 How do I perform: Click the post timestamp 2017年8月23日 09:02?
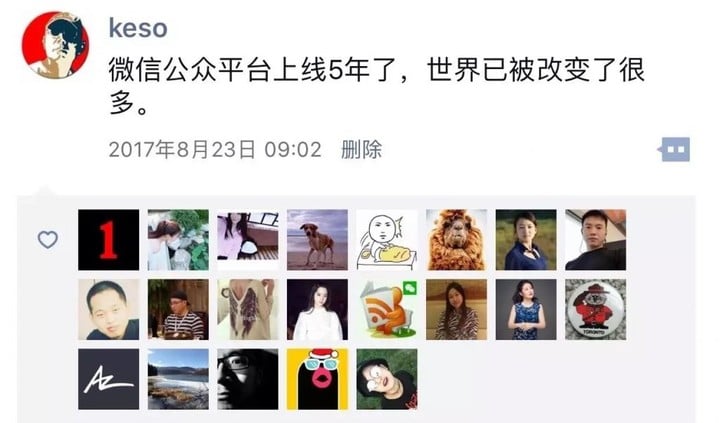click(215, 150)
